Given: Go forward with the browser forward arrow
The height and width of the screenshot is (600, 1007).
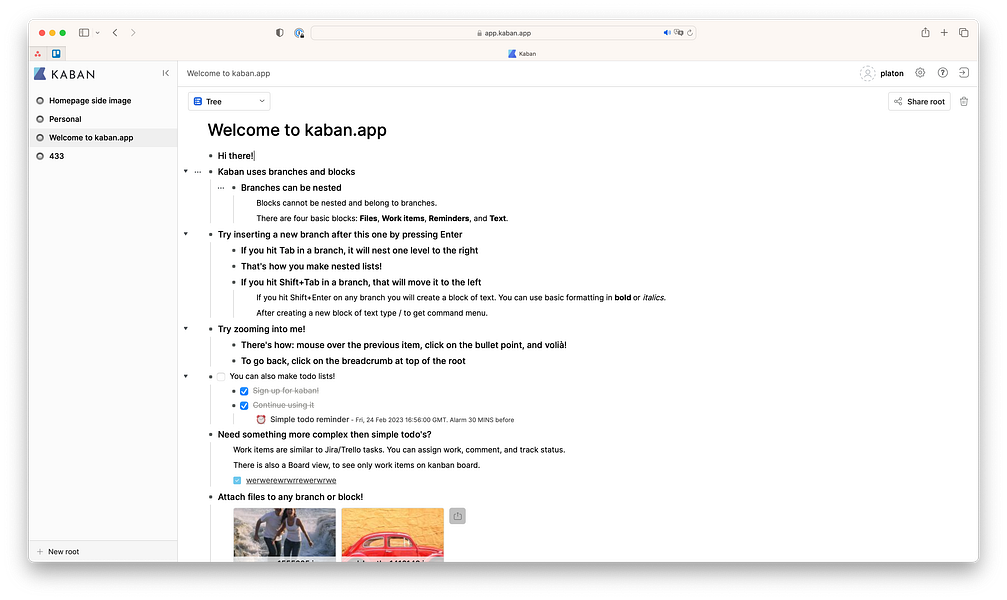Looking at the screenshot, I should [133, 33].
